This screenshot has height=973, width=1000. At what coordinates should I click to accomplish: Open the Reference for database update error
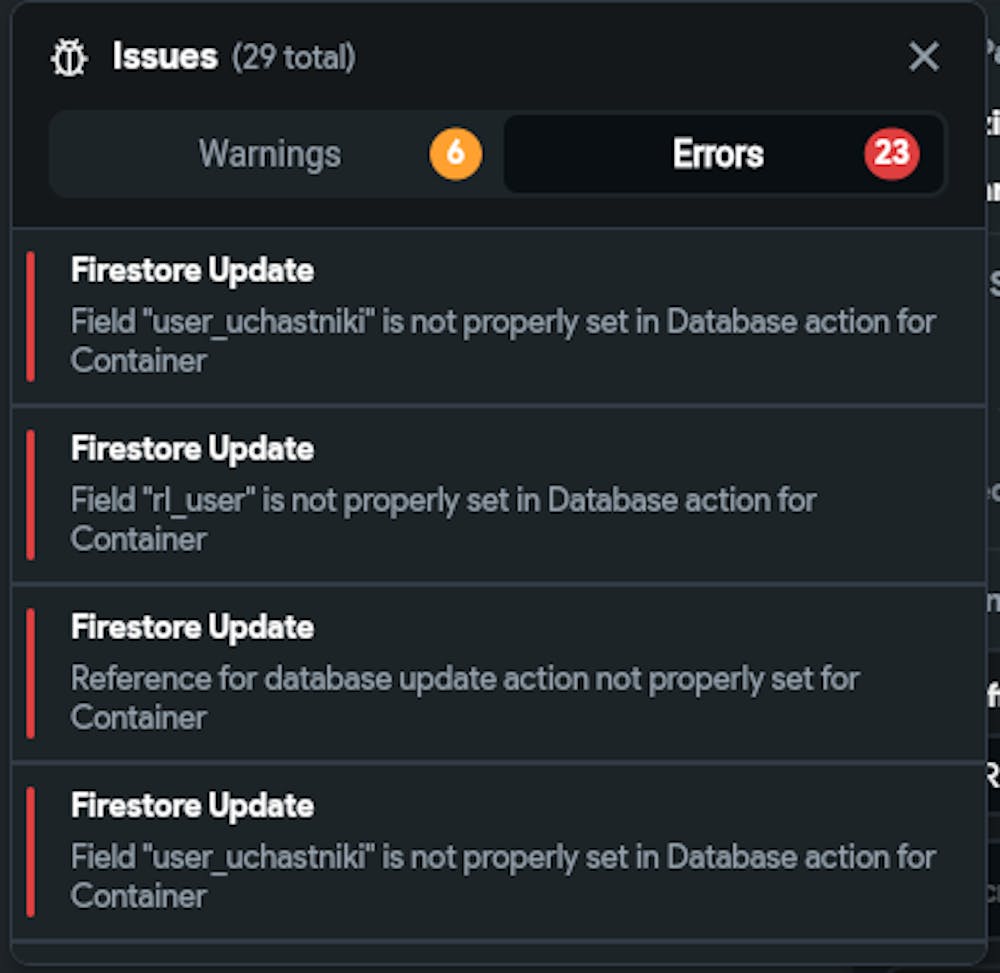(x=465, y=698)
